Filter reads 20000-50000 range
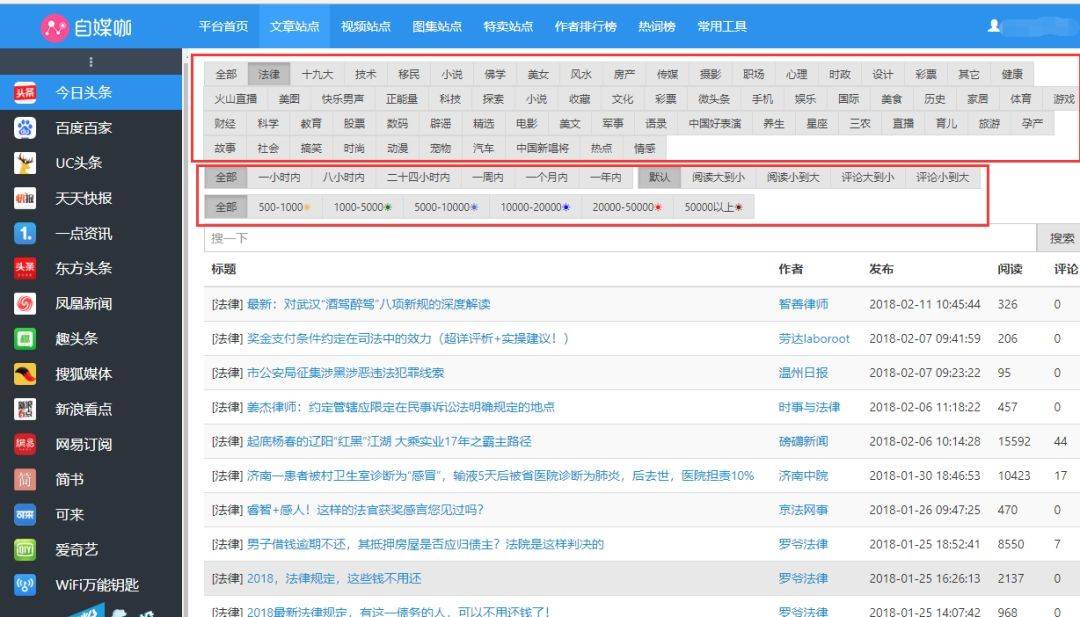Screen dimensions: 1080x617 627,207
